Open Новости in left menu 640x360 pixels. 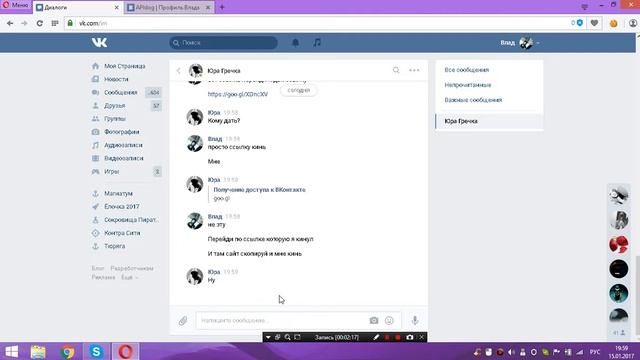click(x=116, y=79)
